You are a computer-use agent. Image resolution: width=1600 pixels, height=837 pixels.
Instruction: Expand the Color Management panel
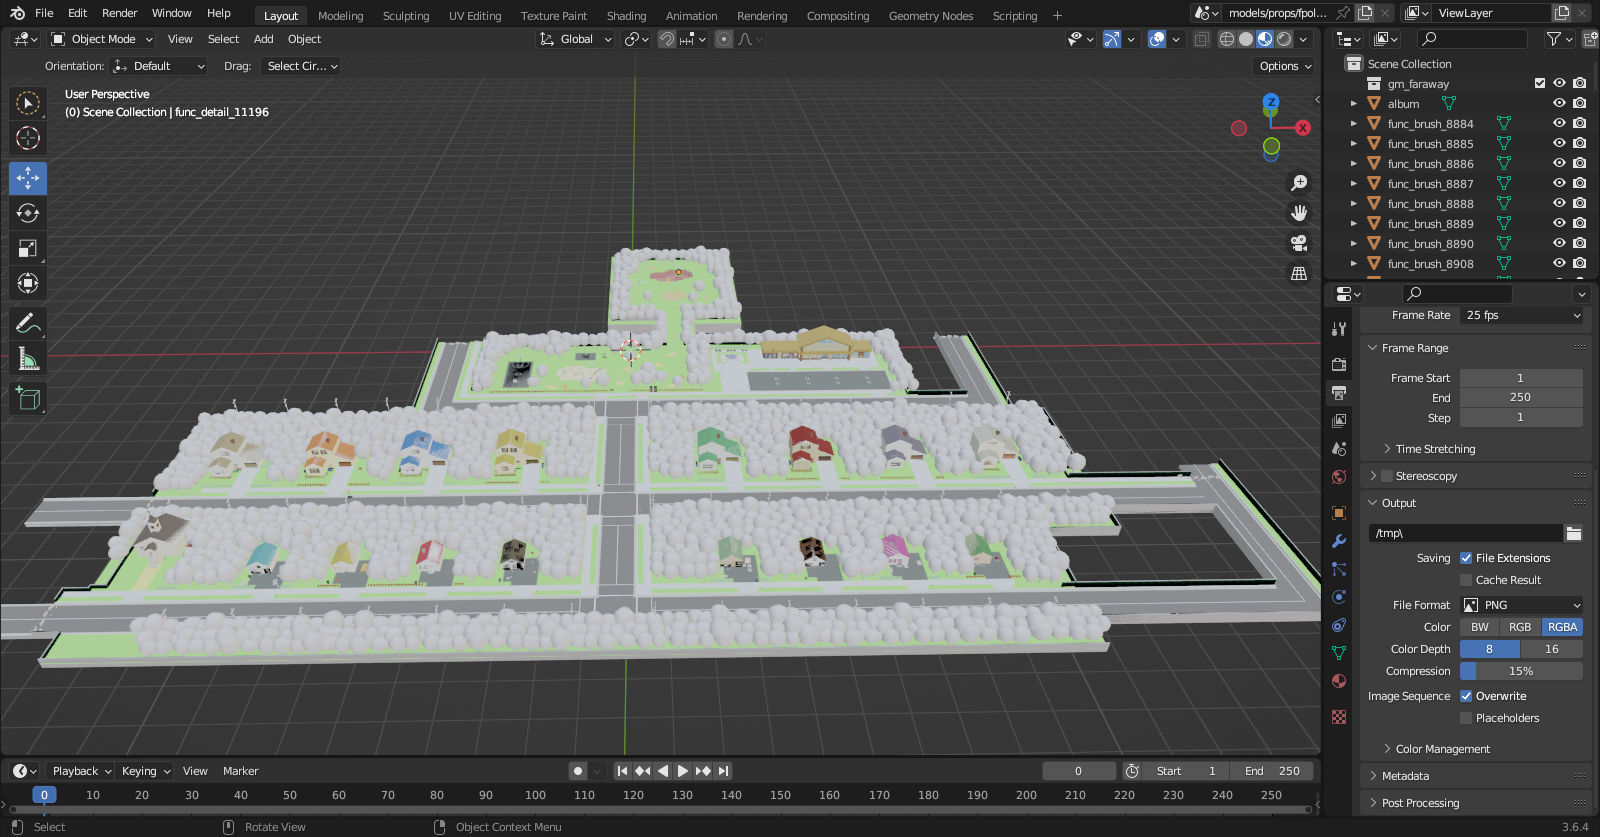(x=1442, y=749)
